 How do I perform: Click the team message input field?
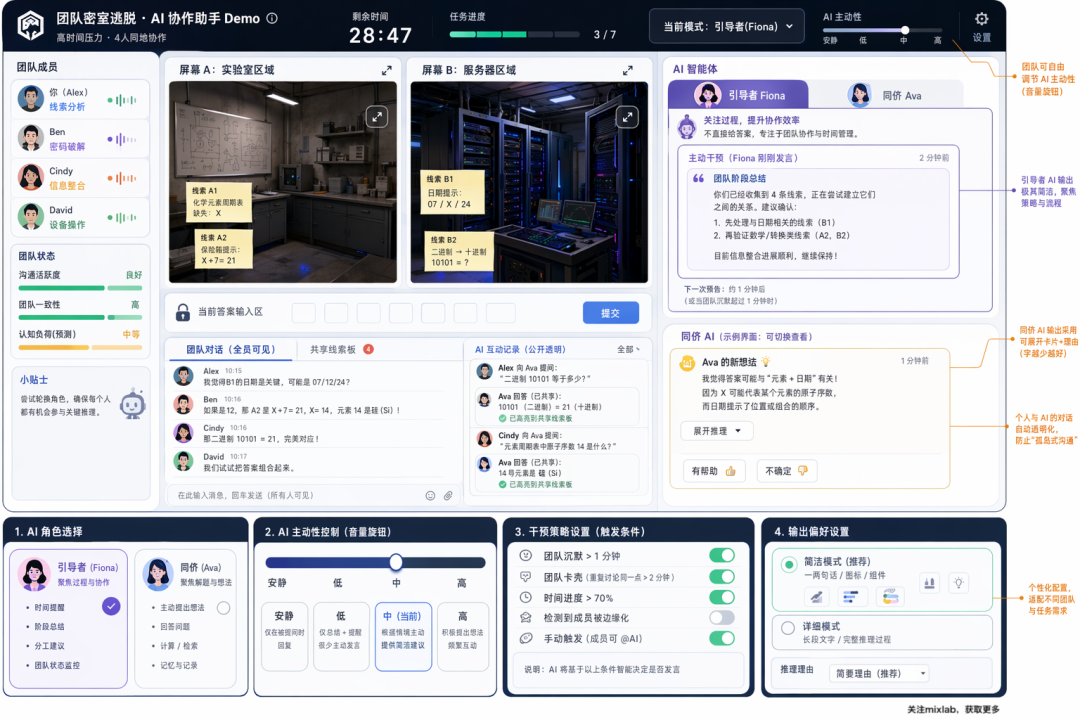[296, 495]
